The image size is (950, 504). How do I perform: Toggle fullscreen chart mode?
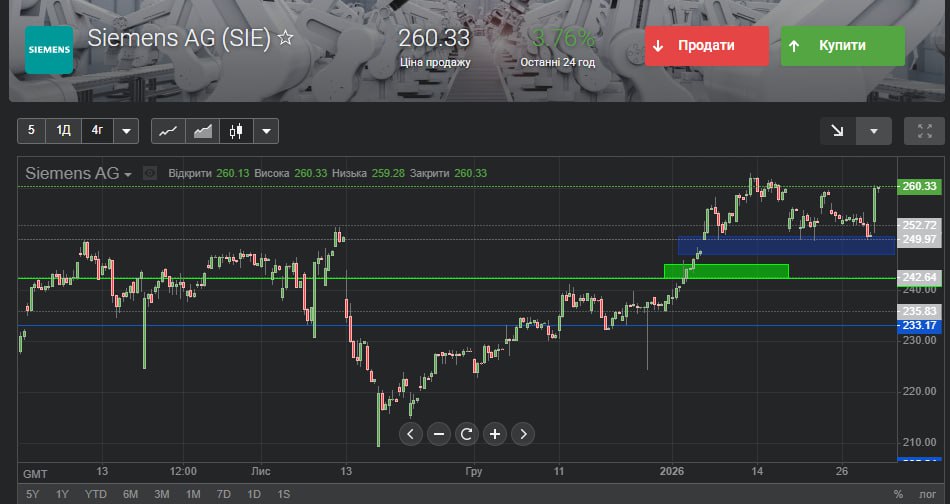(925, 131)
